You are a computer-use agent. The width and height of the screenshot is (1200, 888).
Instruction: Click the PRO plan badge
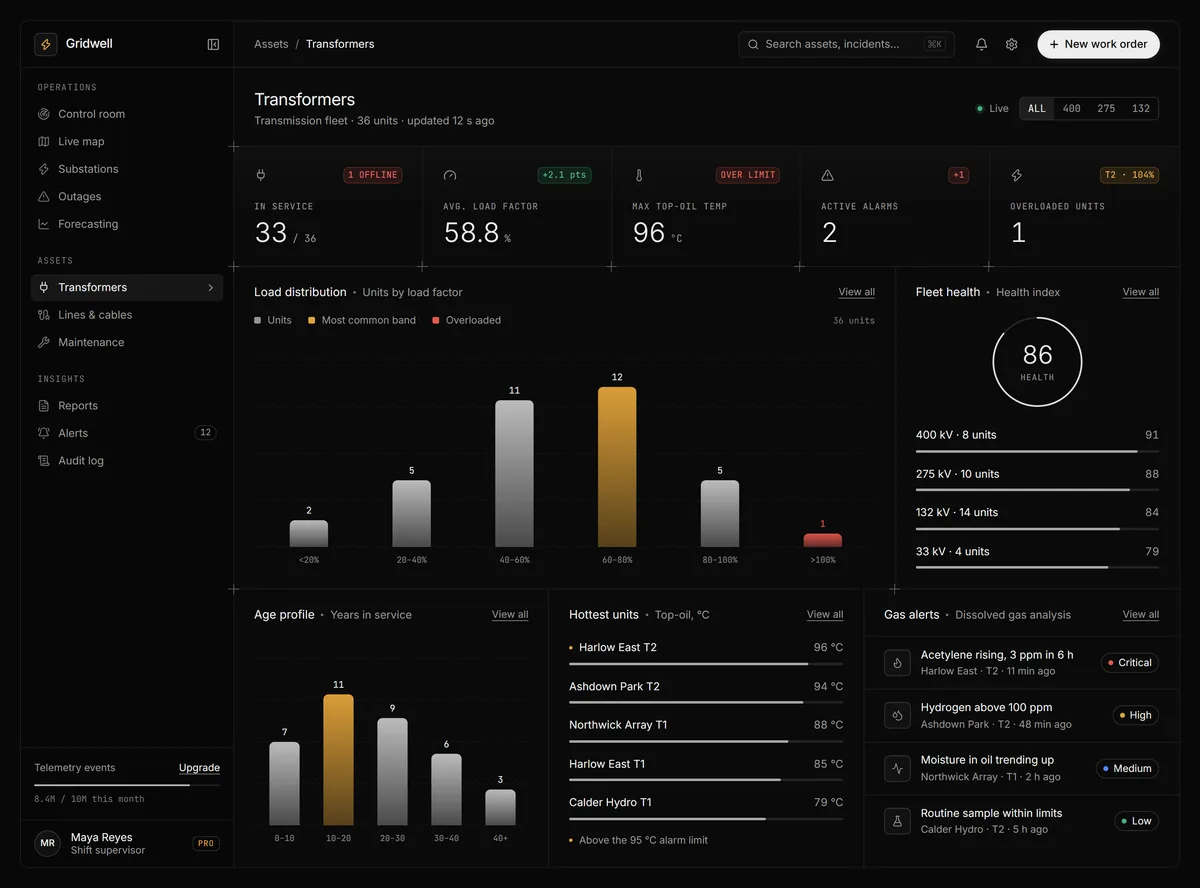[x=206, y=843]
